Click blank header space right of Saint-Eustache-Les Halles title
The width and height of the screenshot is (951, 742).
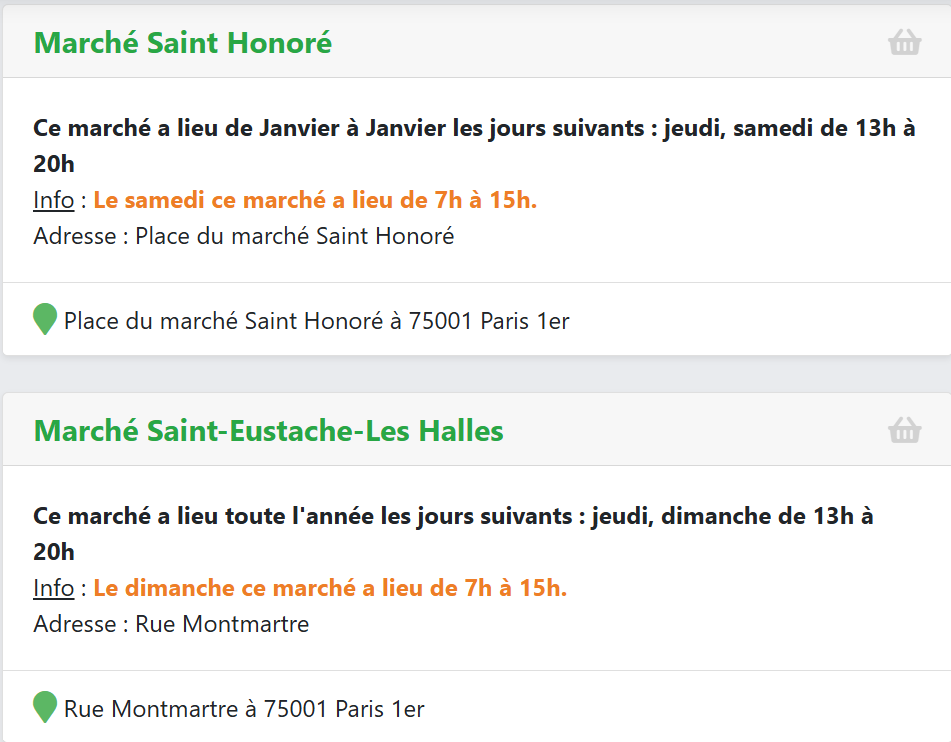tap(691, 430)
